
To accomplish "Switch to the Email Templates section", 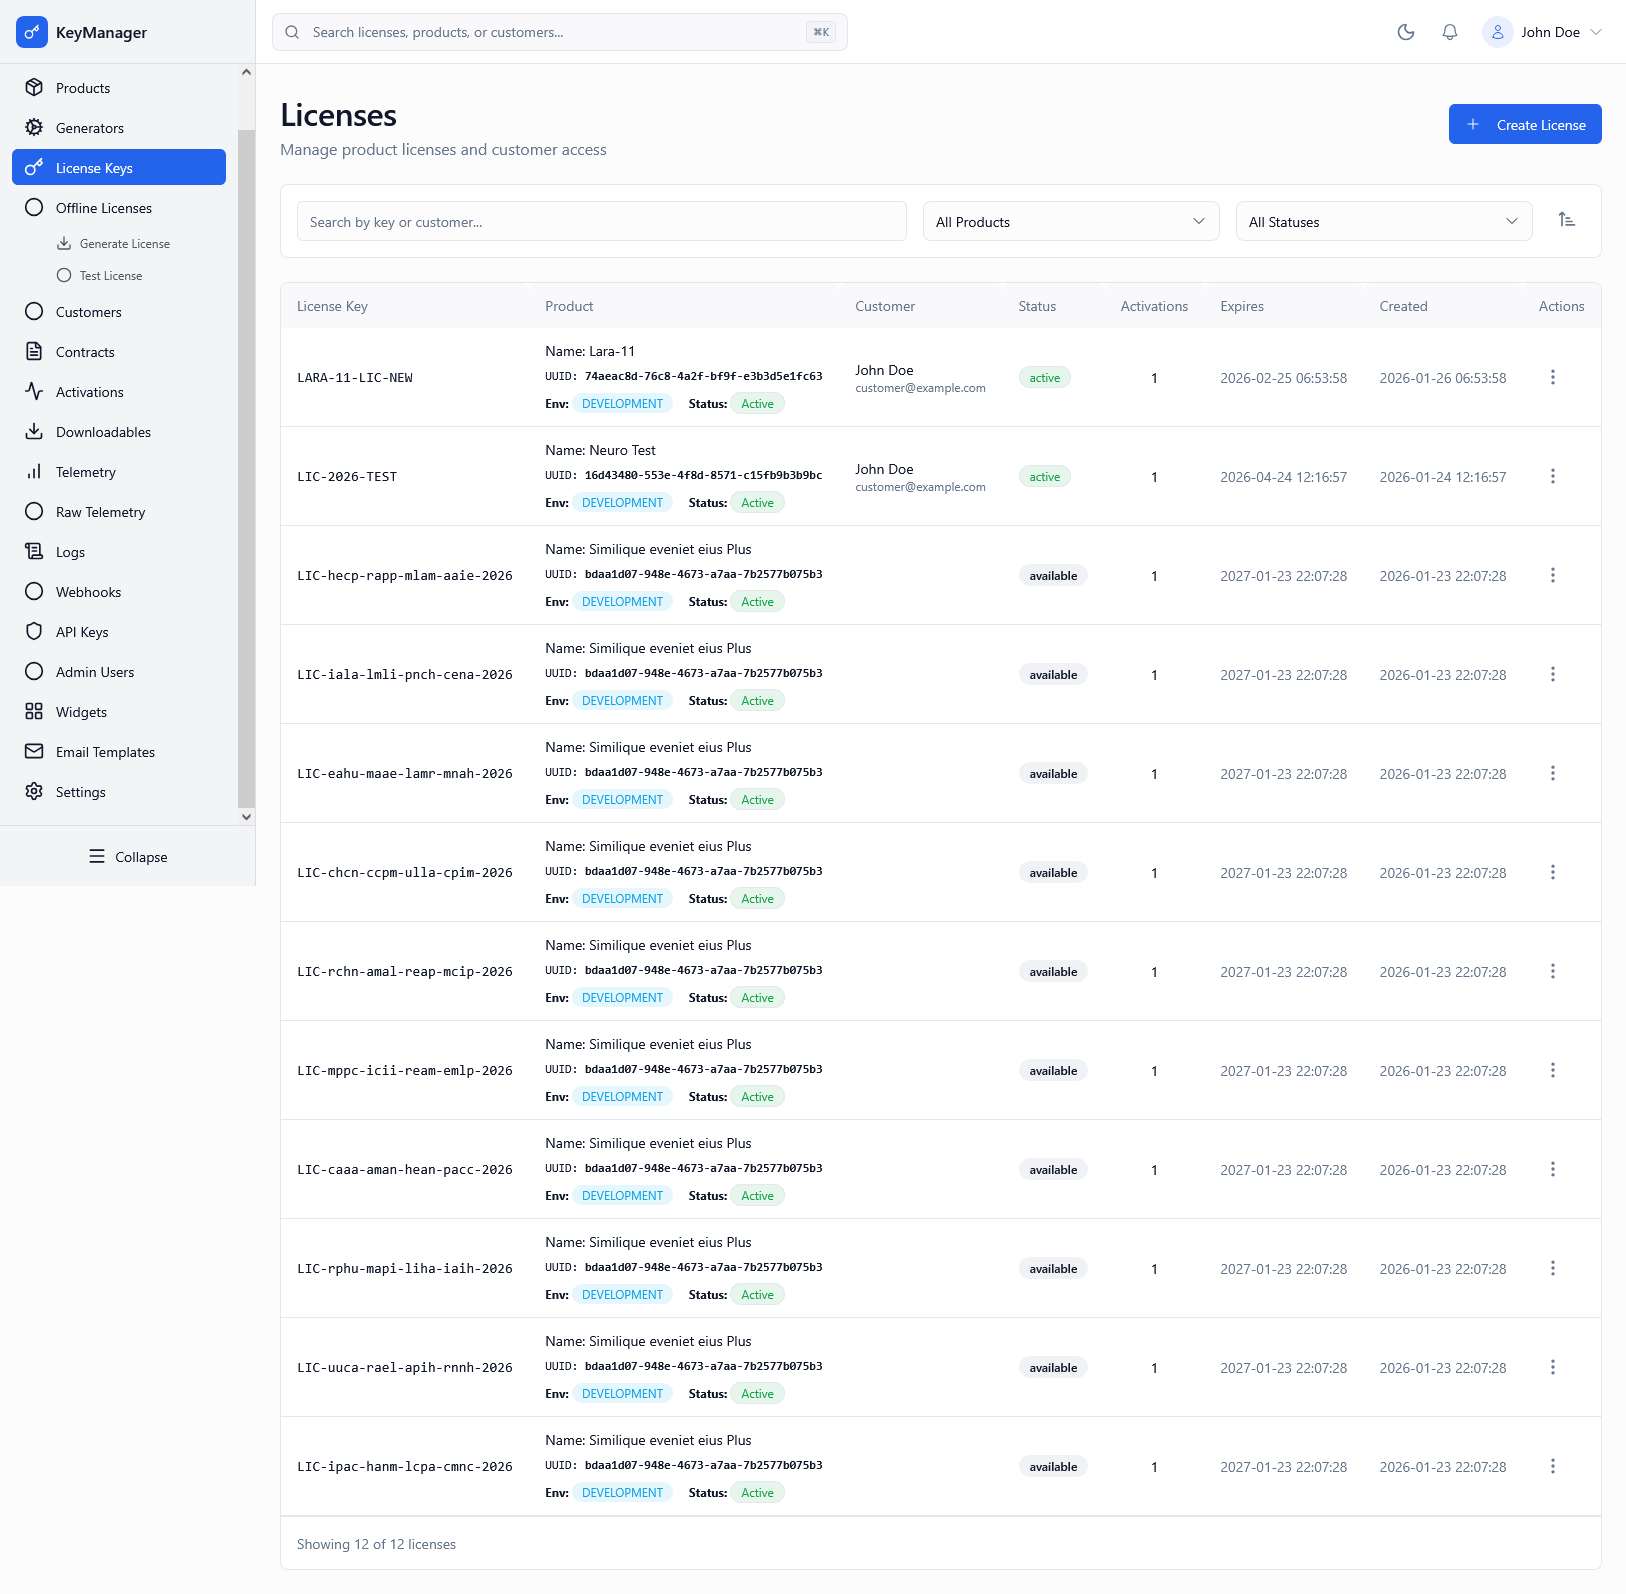I will (x=105, y=751).
